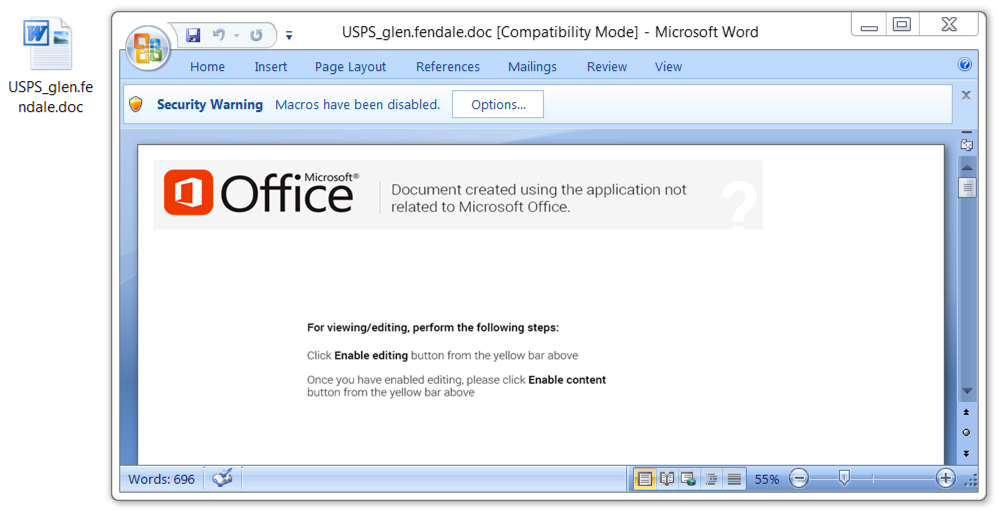The width and height of the screenshot is (998, 514).
Task: Click the 55% zoom level button
Action: click(x=767, y=480)
